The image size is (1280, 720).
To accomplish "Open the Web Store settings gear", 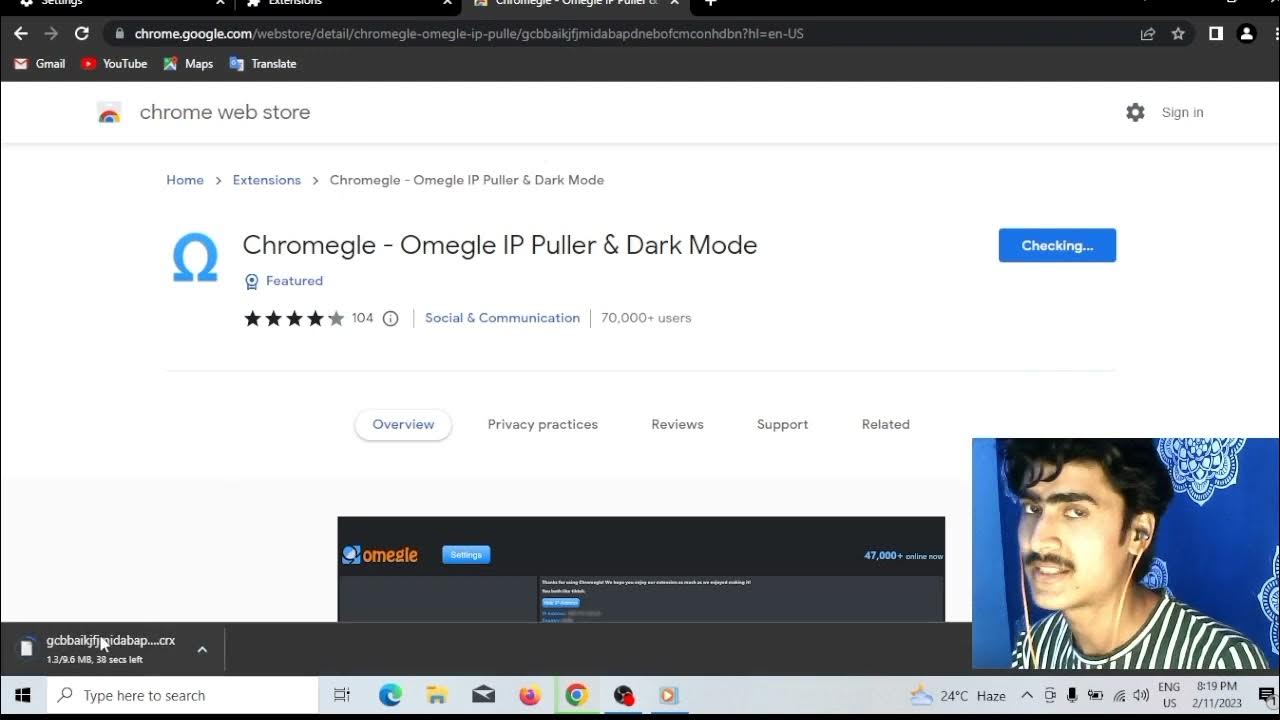I will pyautogui.click(x=1135, y=112).
